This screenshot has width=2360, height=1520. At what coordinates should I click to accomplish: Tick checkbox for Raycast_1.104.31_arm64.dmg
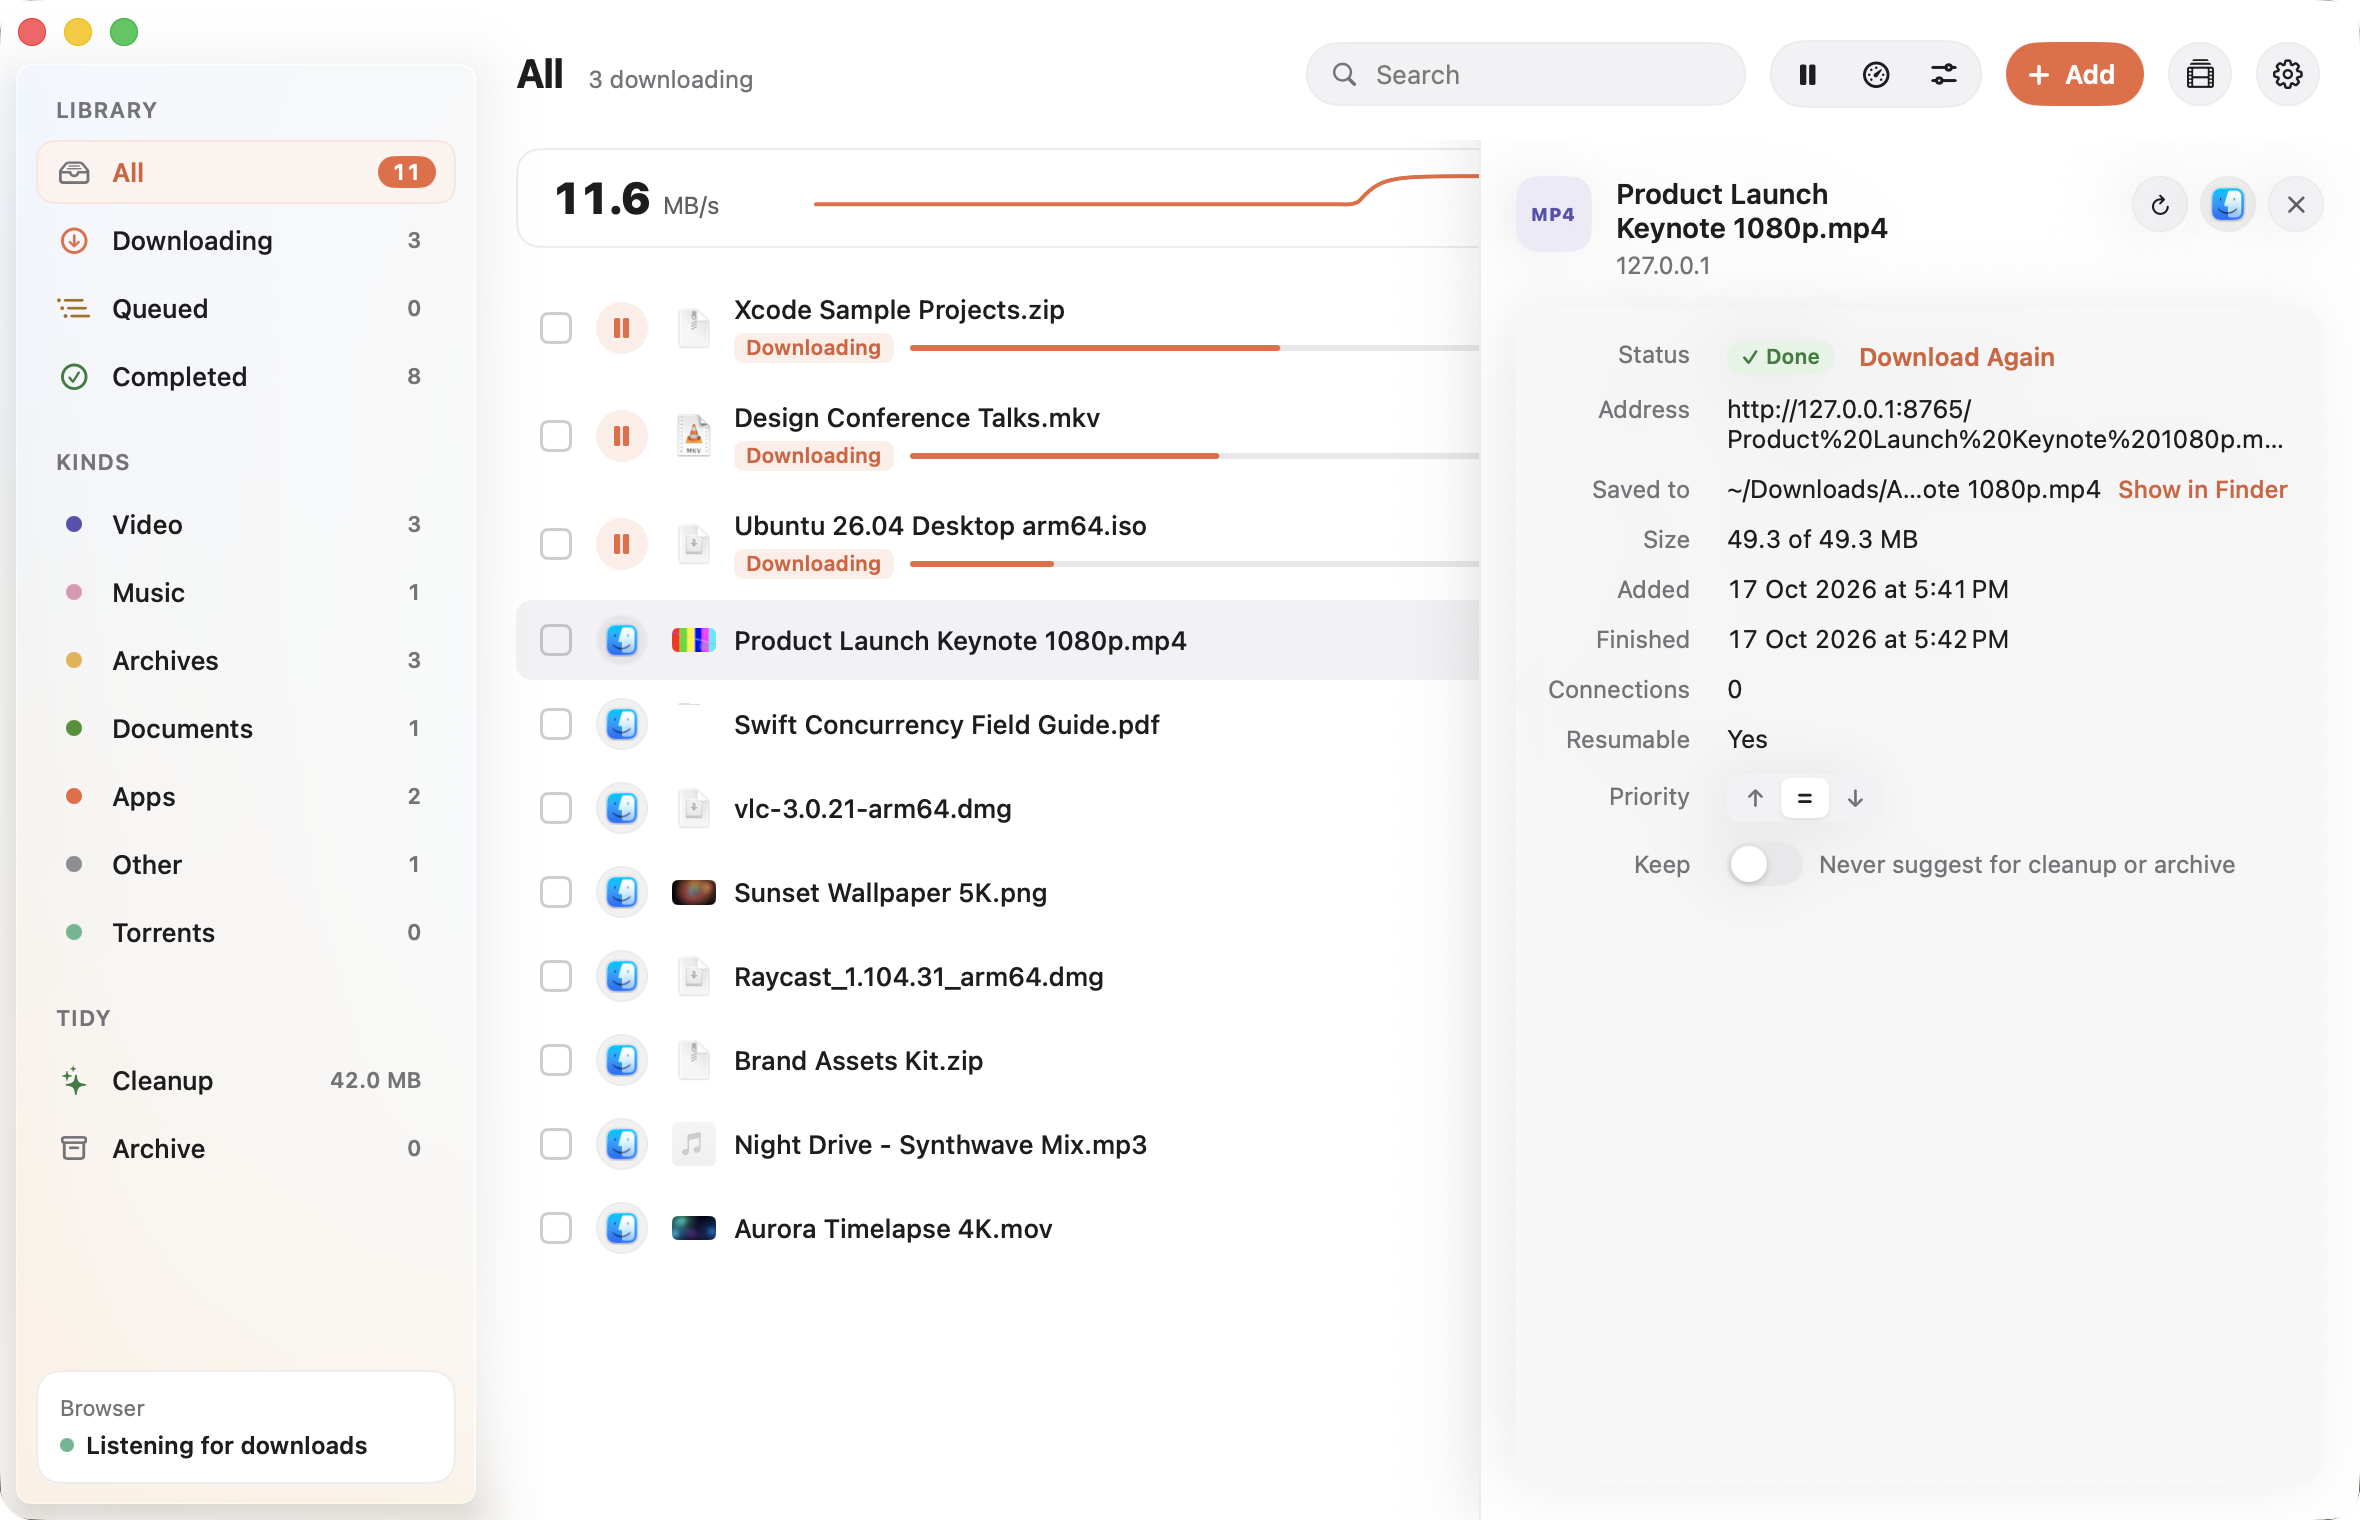[556, 976]
